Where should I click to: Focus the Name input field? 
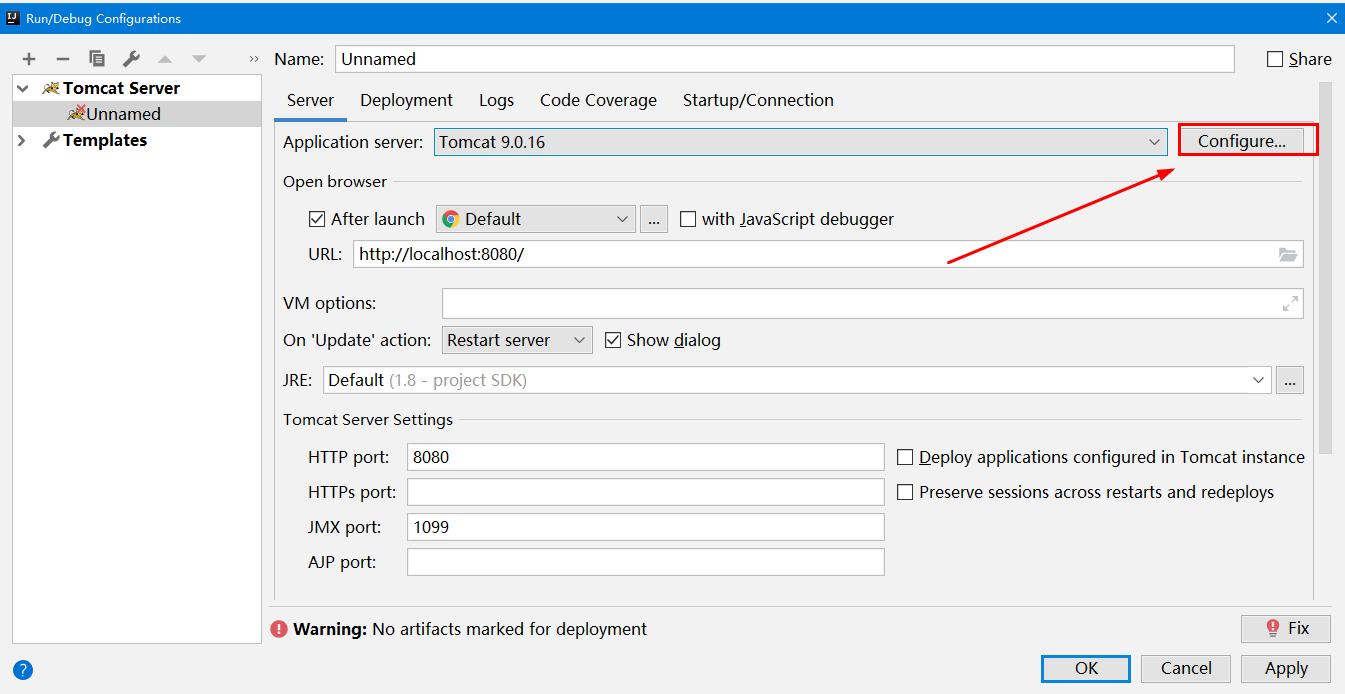click(x=785, y=59)
